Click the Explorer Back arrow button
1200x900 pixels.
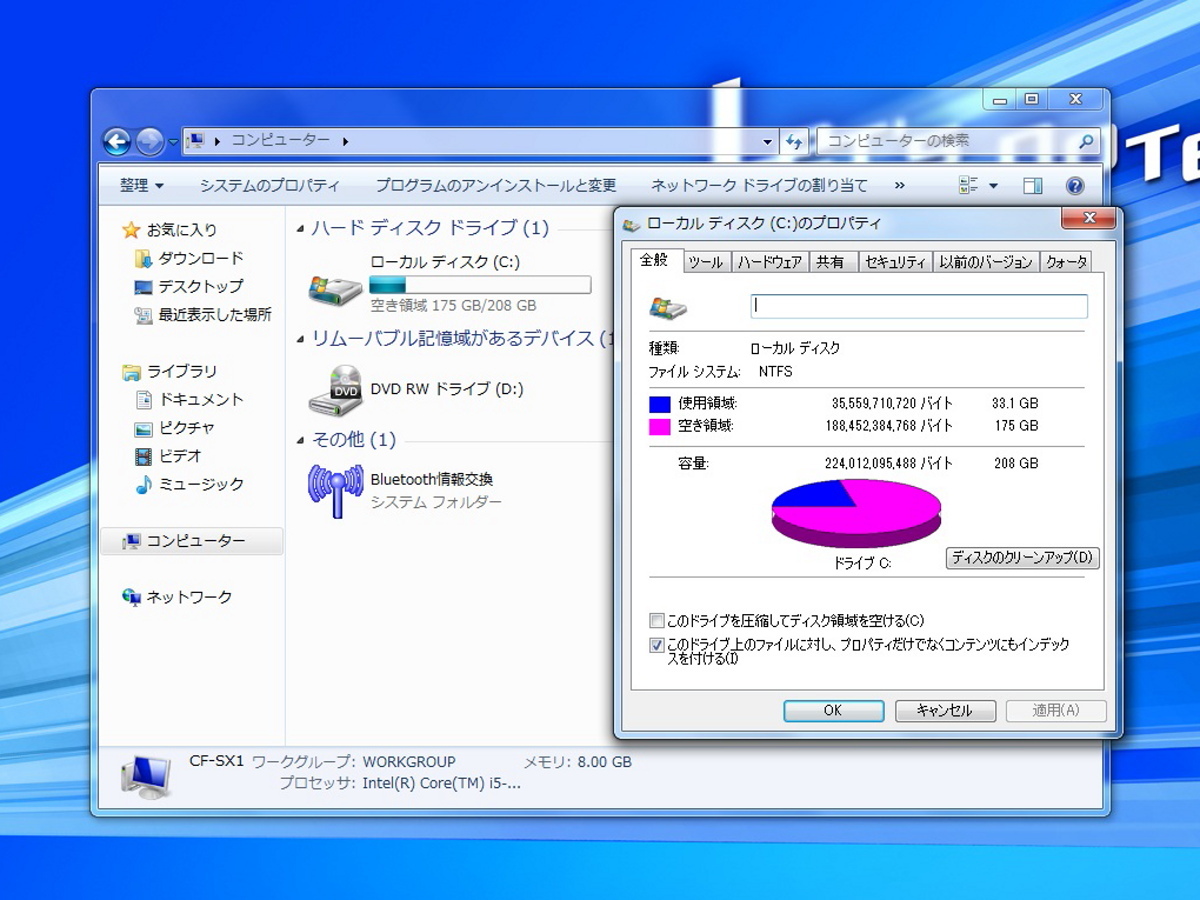[117, 142]
